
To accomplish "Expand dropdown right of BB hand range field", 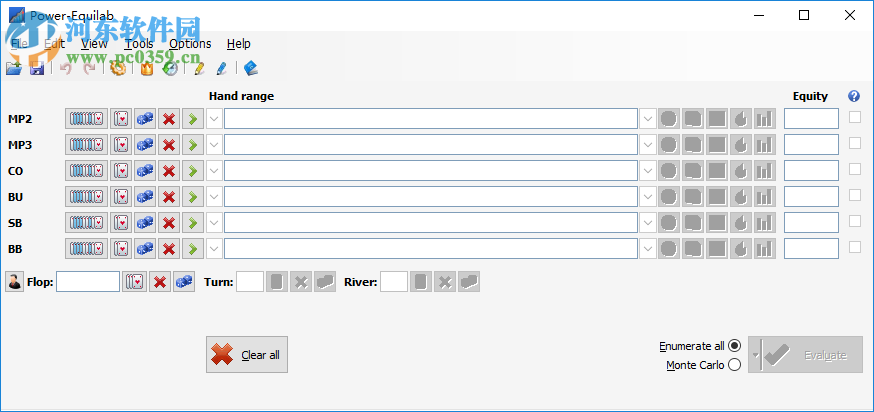I will [648, 249].
